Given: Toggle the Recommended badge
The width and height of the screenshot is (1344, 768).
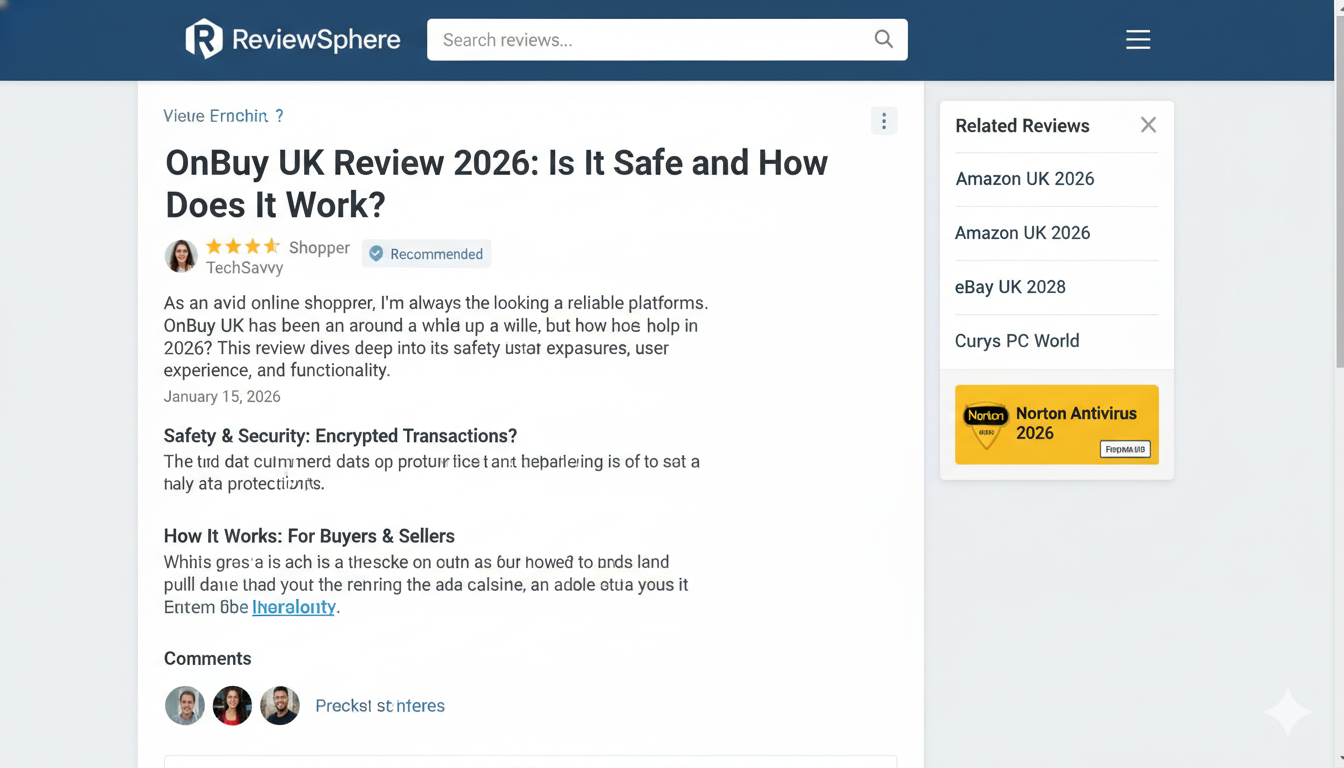Looking at the screenshot, I should 426,253.
